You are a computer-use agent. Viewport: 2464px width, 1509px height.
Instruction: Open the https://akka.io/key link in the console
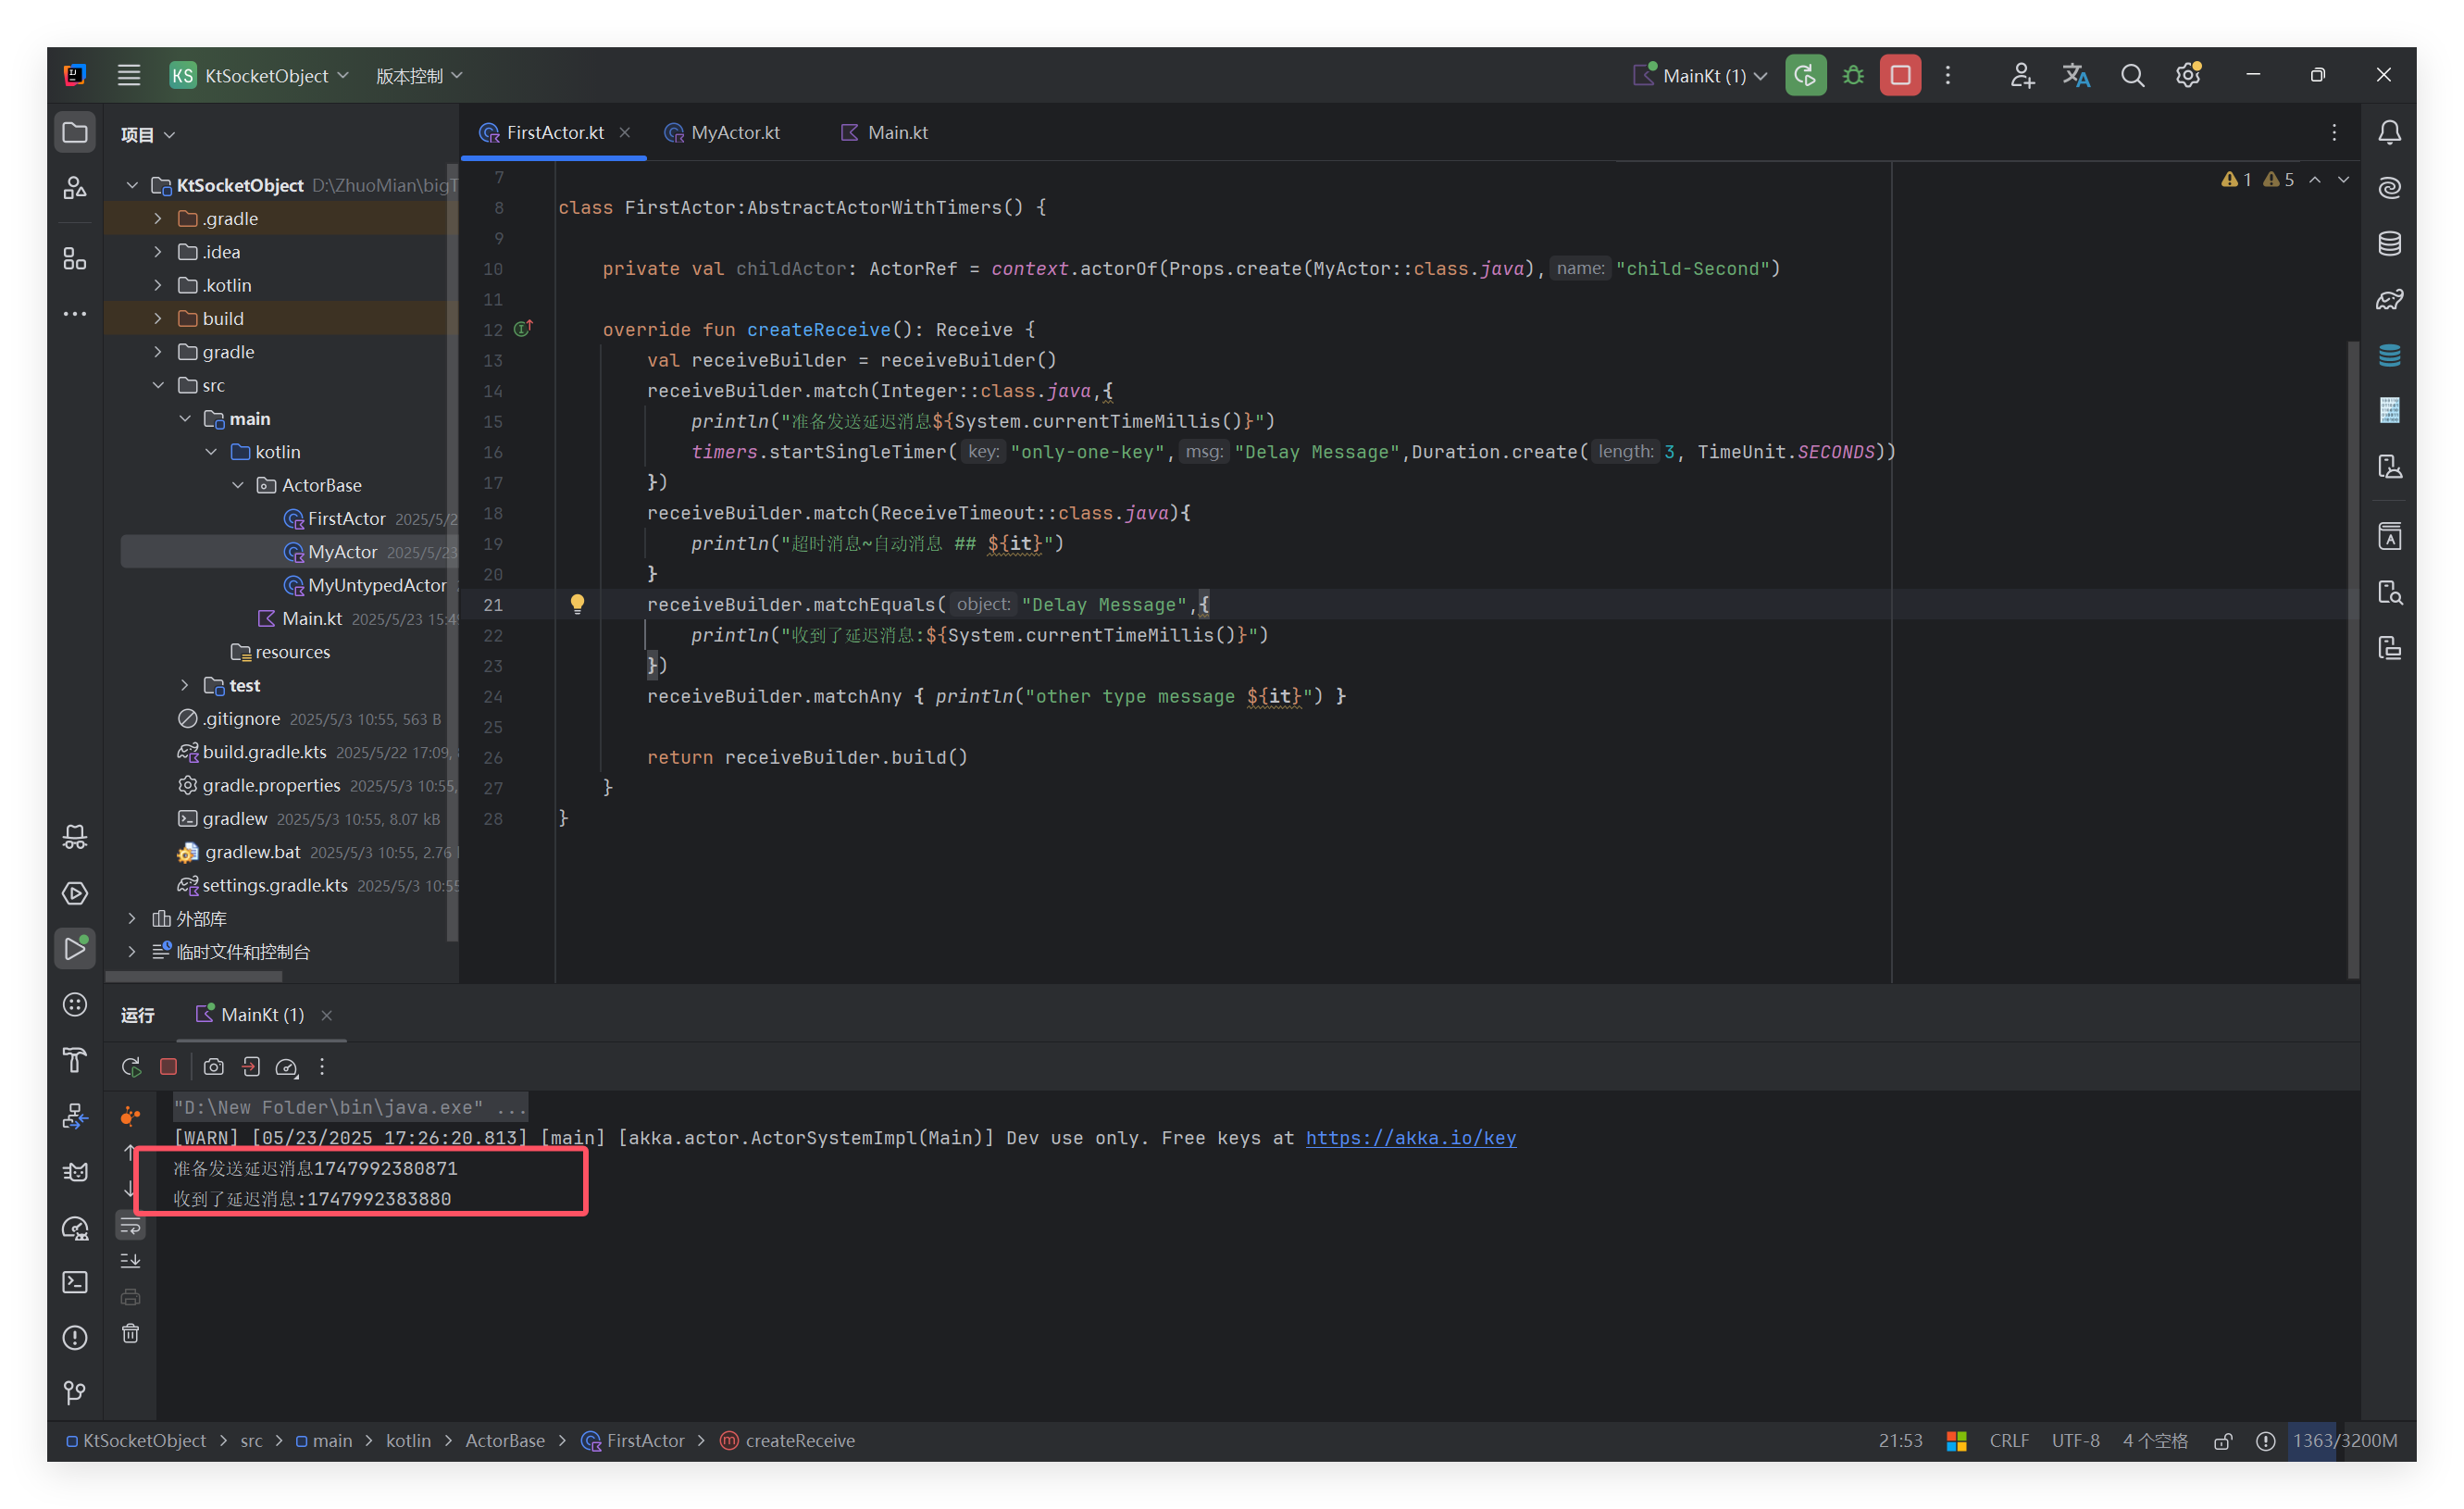[1410, 1137]
